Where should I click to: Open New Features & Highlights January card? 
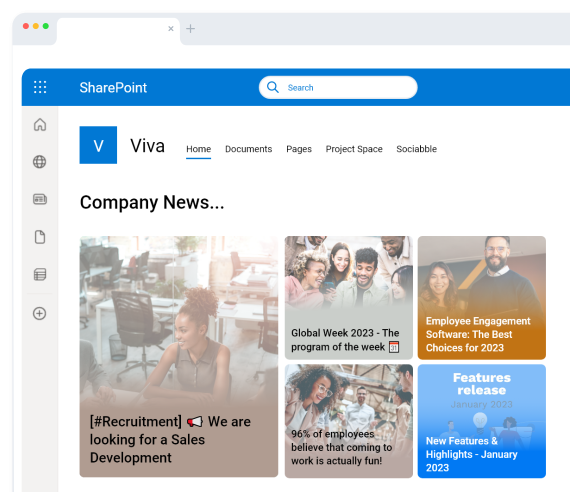pos(482,421)
